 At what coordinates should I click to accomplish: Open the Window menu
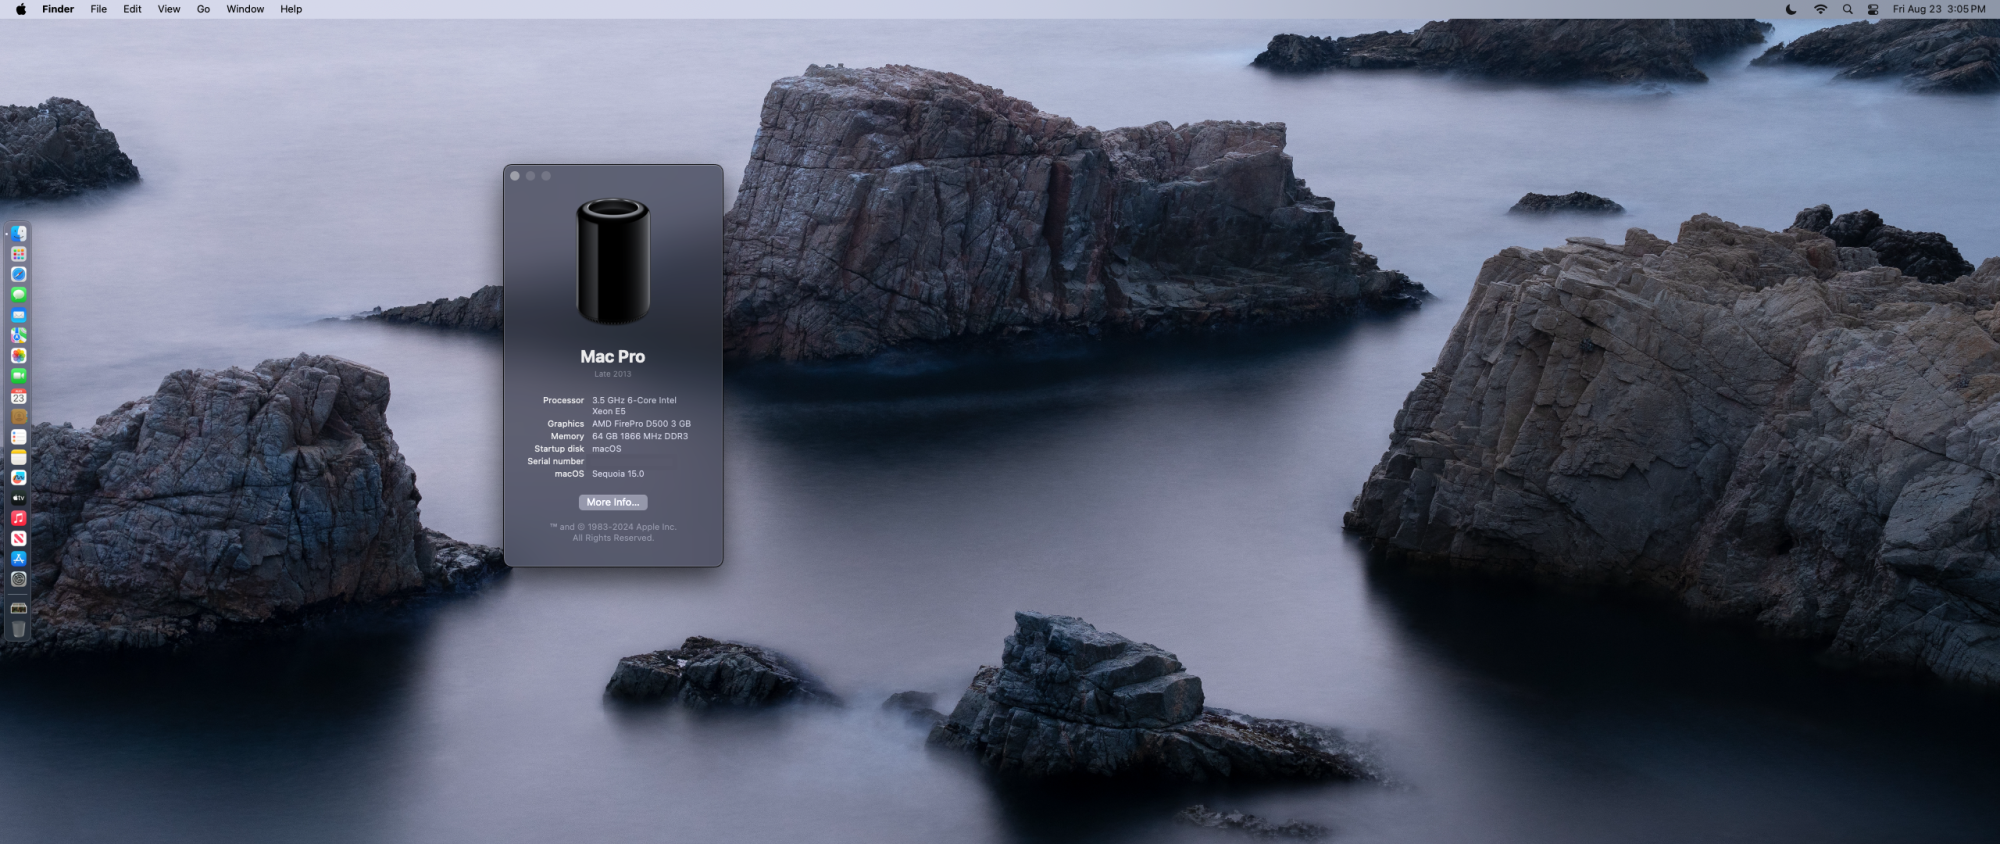(x=245, y=9)
